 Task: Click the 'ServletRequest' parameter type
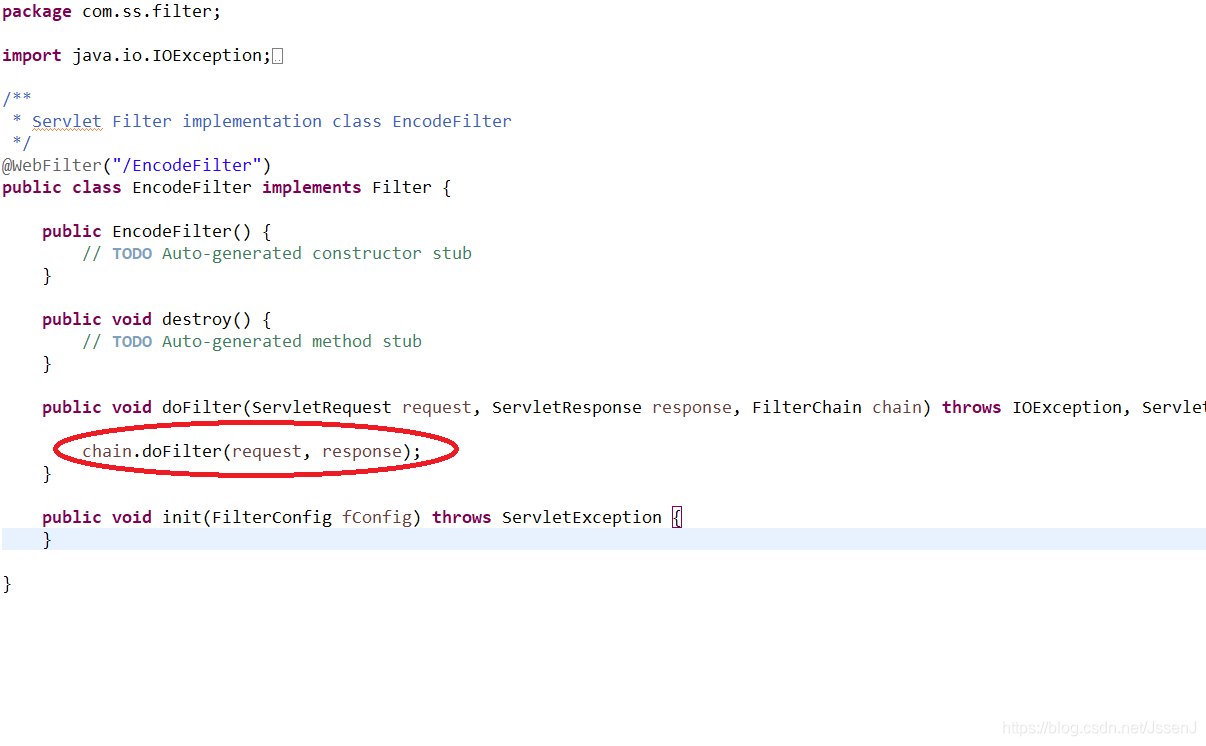(x=322, y=407)
